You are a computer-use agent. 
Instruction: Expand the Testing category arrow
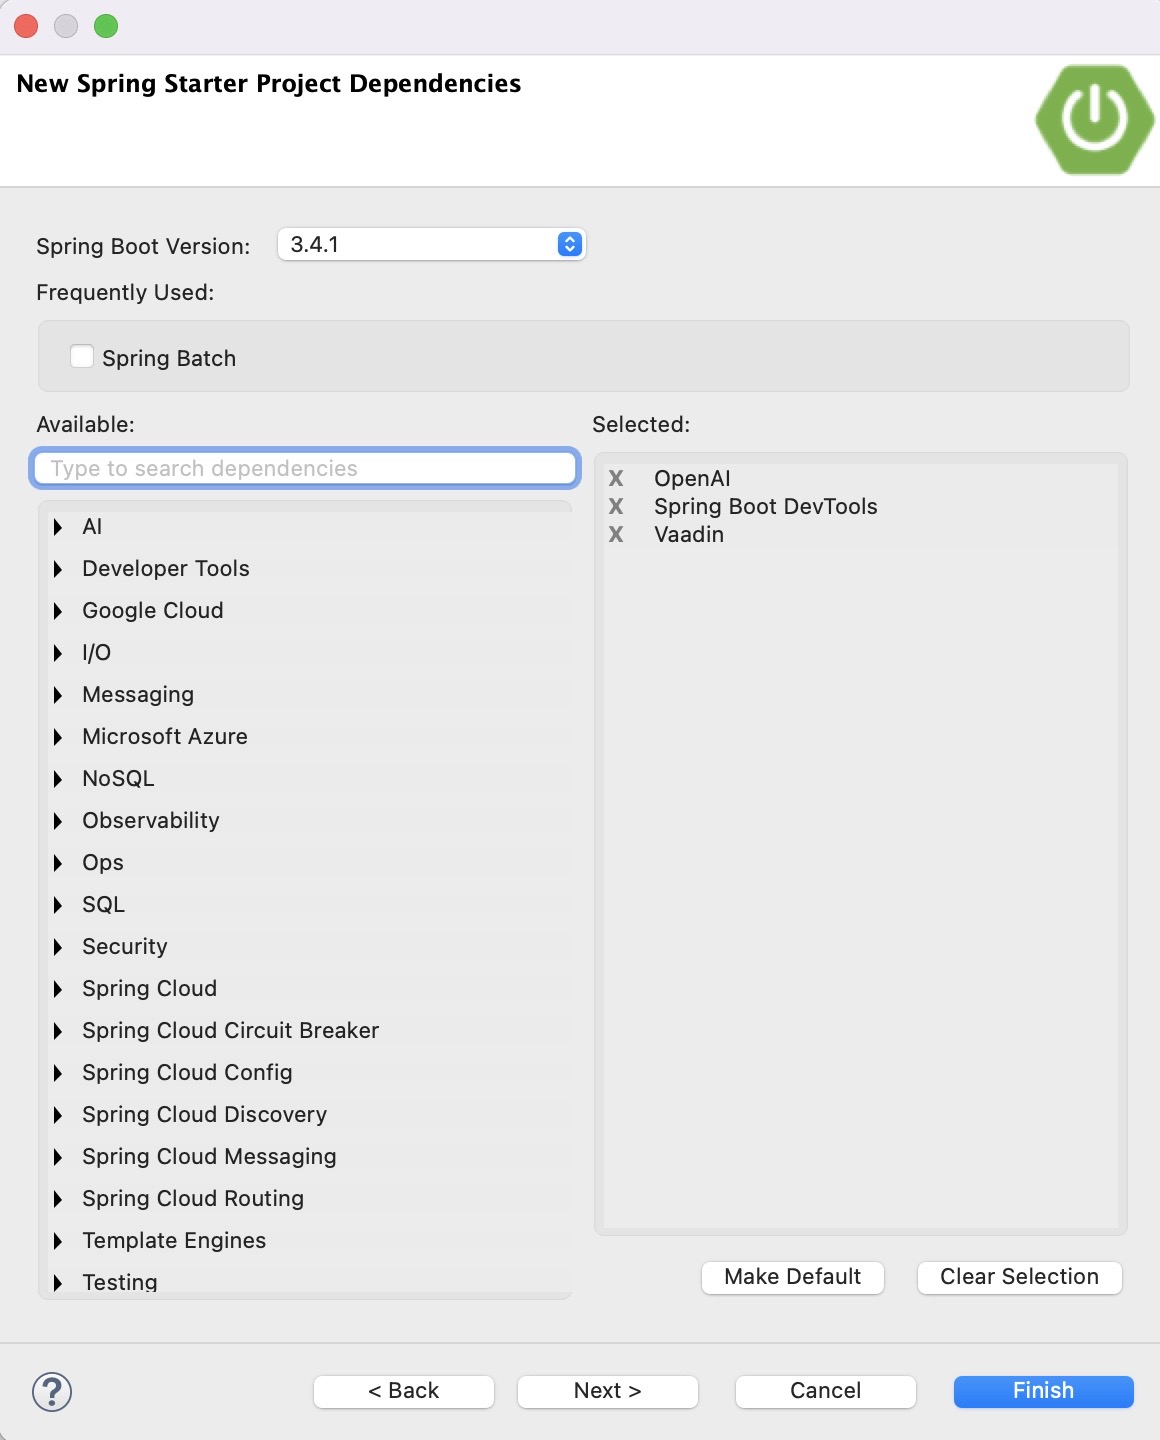(58, 1283)
